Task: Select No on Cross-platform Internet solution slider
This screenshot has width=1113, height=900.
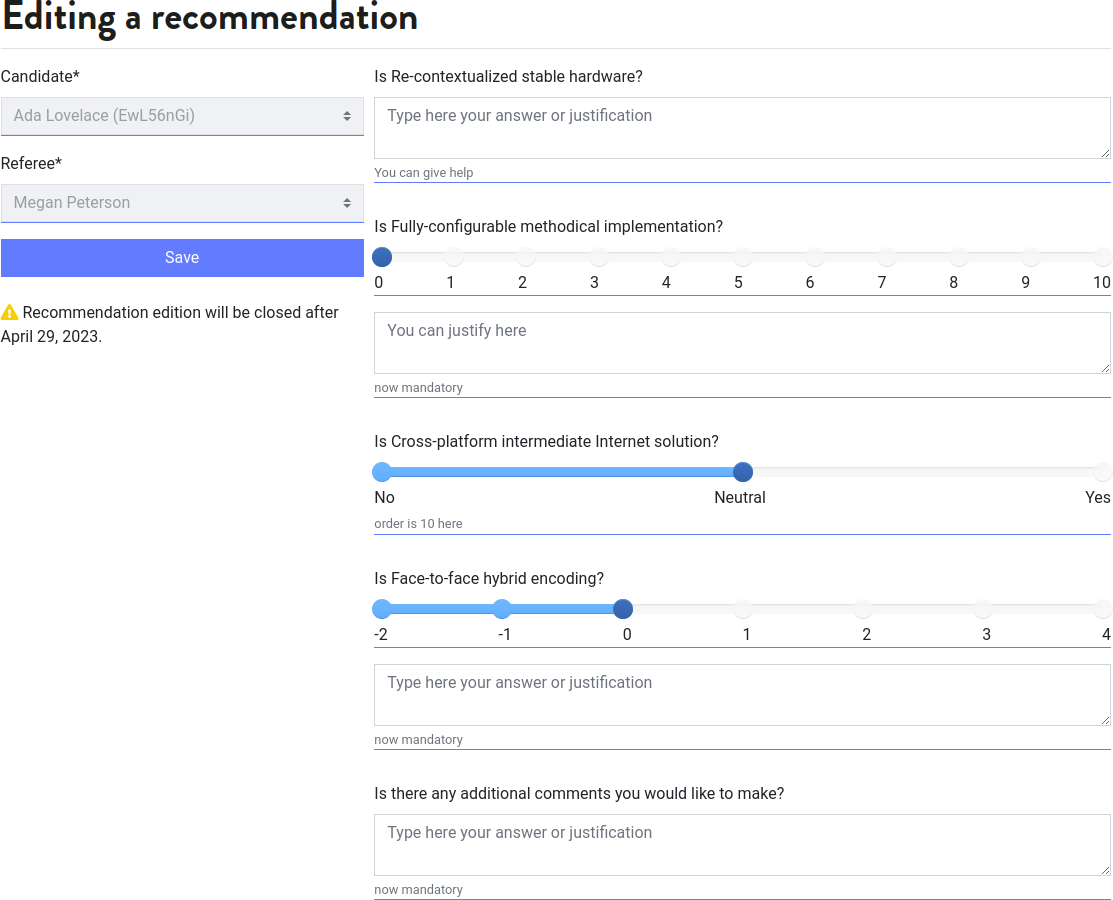Action: pyautogui.click(x=382, y=472)
